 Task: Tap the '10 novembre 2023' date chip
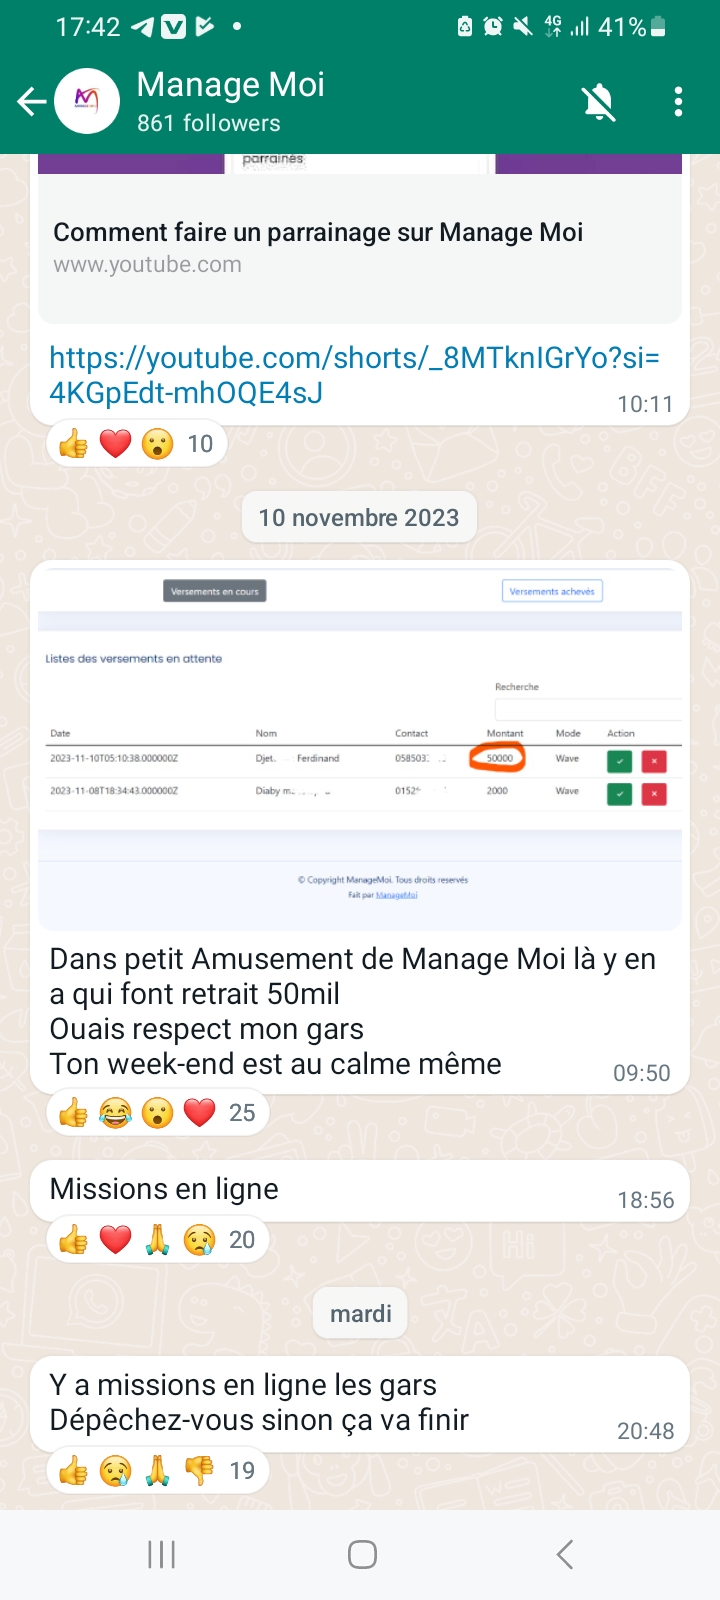point(359,518)
